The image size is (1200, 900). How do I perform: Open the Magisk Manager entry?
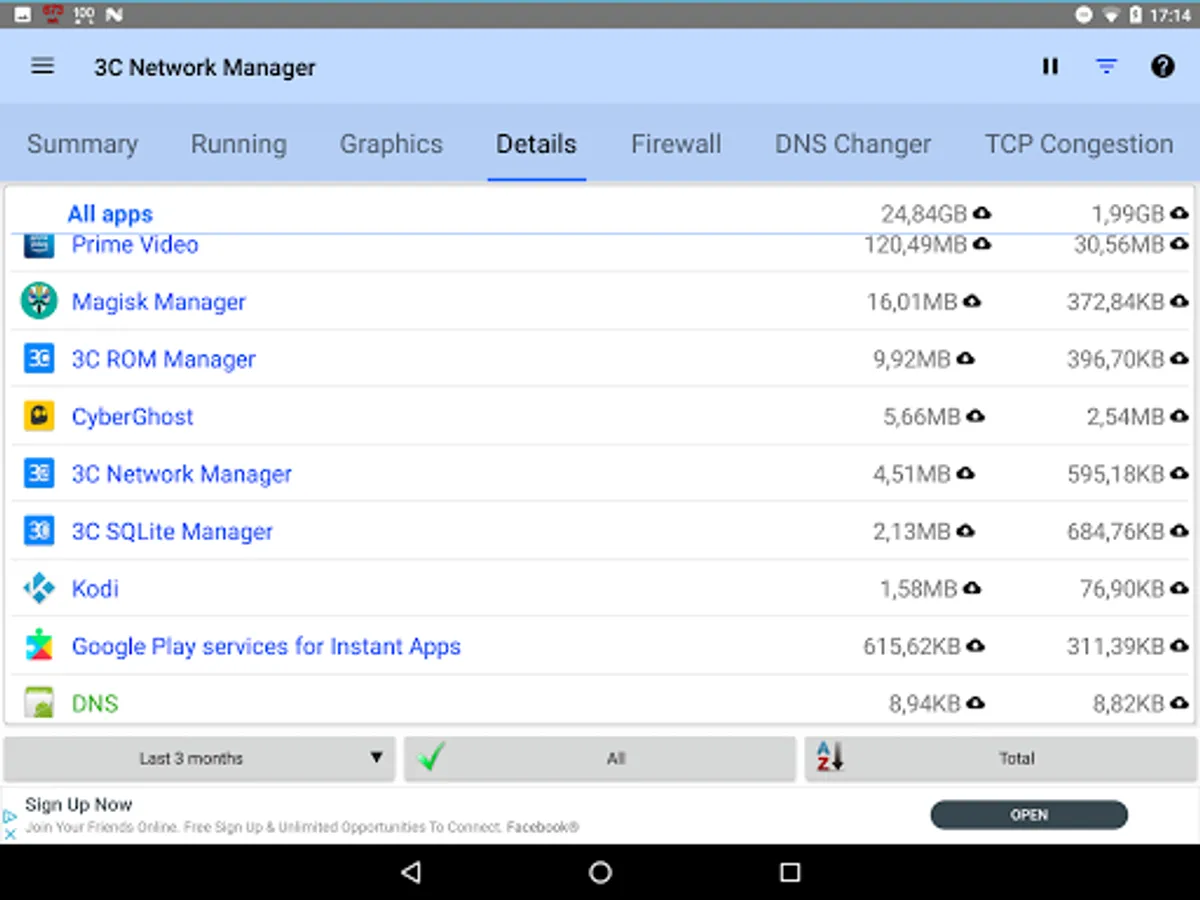[159, 302]
